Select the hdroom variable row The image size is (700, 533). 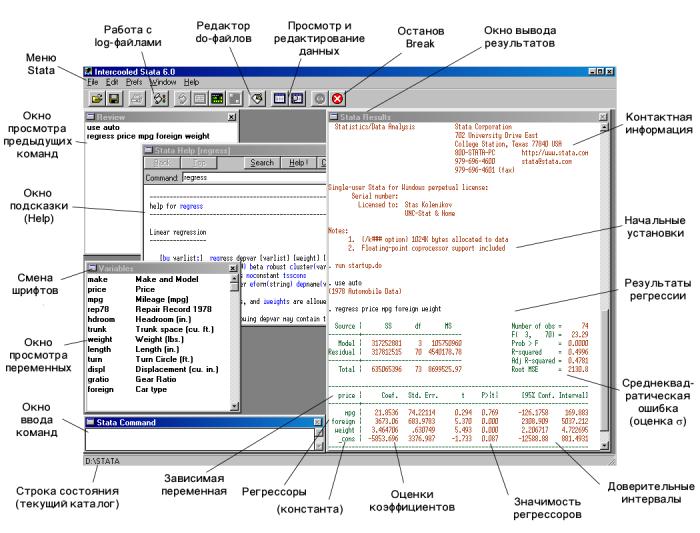coord(158,320)
